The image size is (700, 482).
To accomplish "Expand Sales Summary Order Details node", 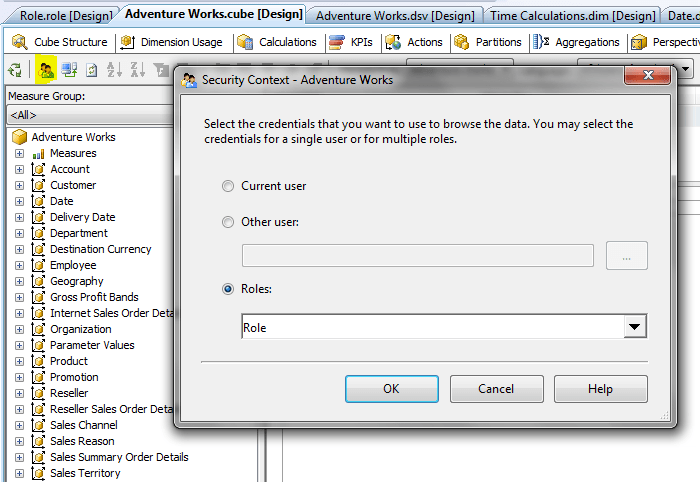I will click(x=19, y=457).
